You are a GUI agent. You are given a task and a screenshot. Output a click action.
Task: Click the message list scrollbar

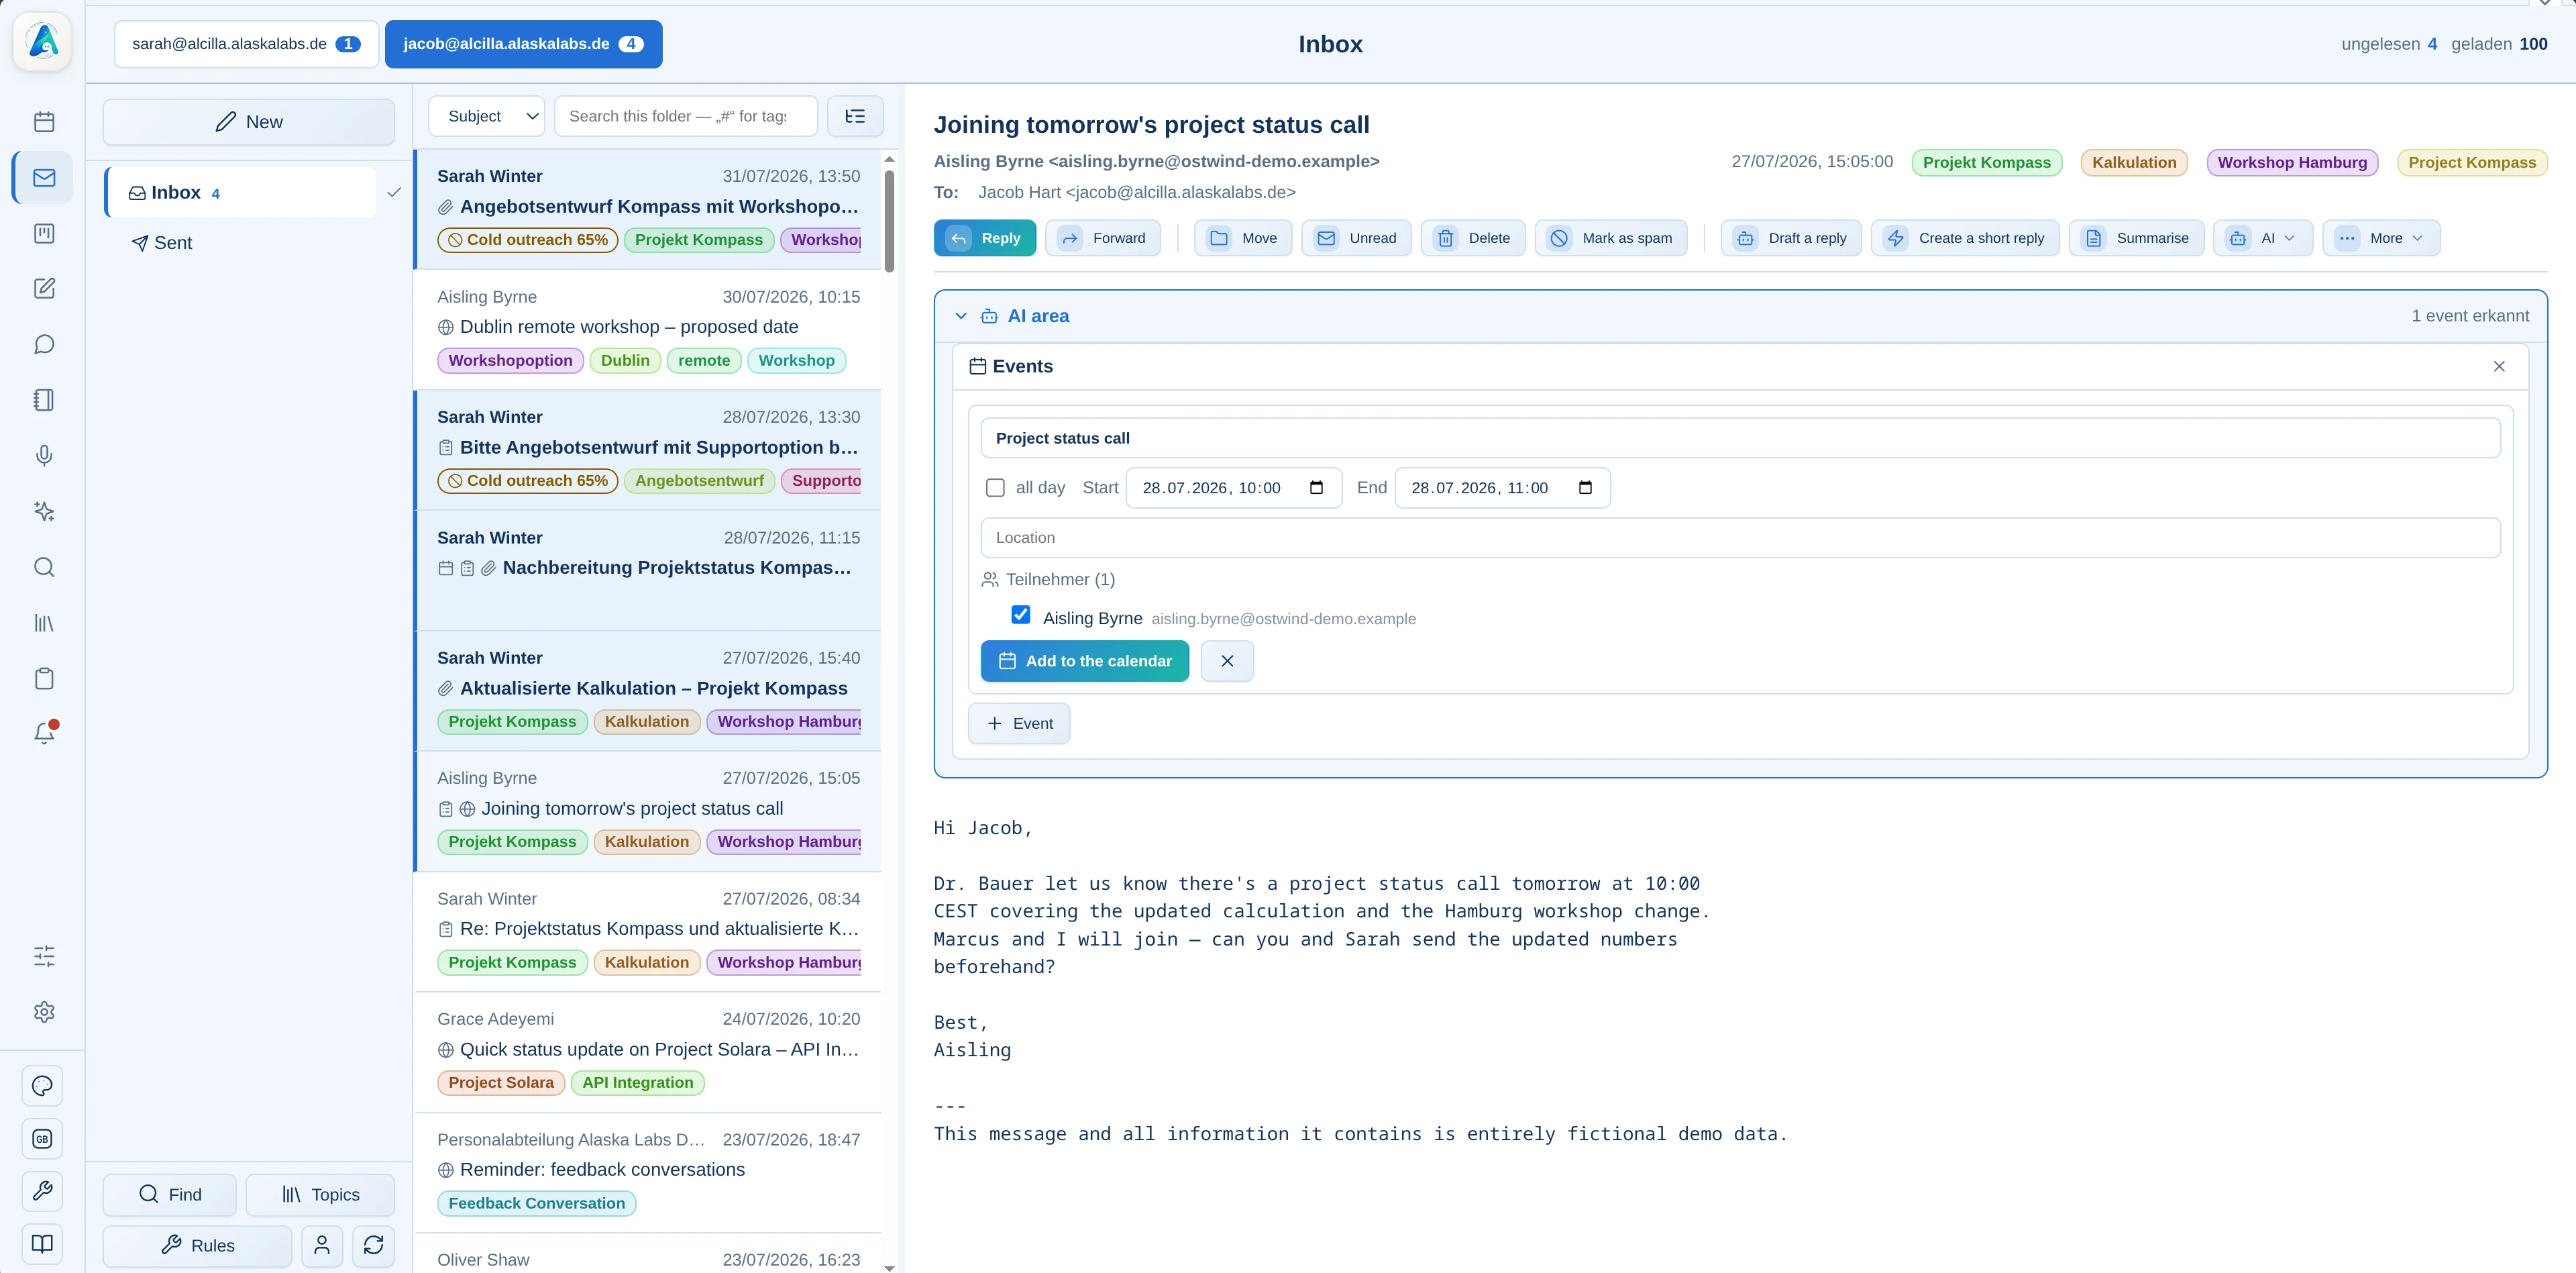[x=889, y=220]
